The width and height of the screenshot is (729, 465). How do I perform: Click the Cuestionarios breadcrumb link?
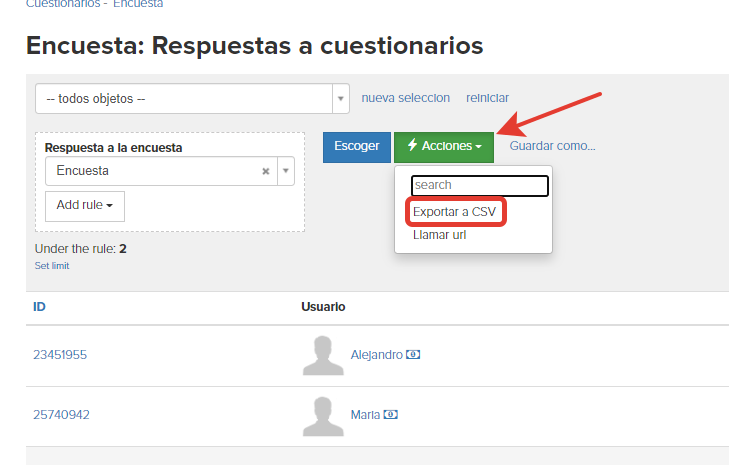(x=63, y=4)
